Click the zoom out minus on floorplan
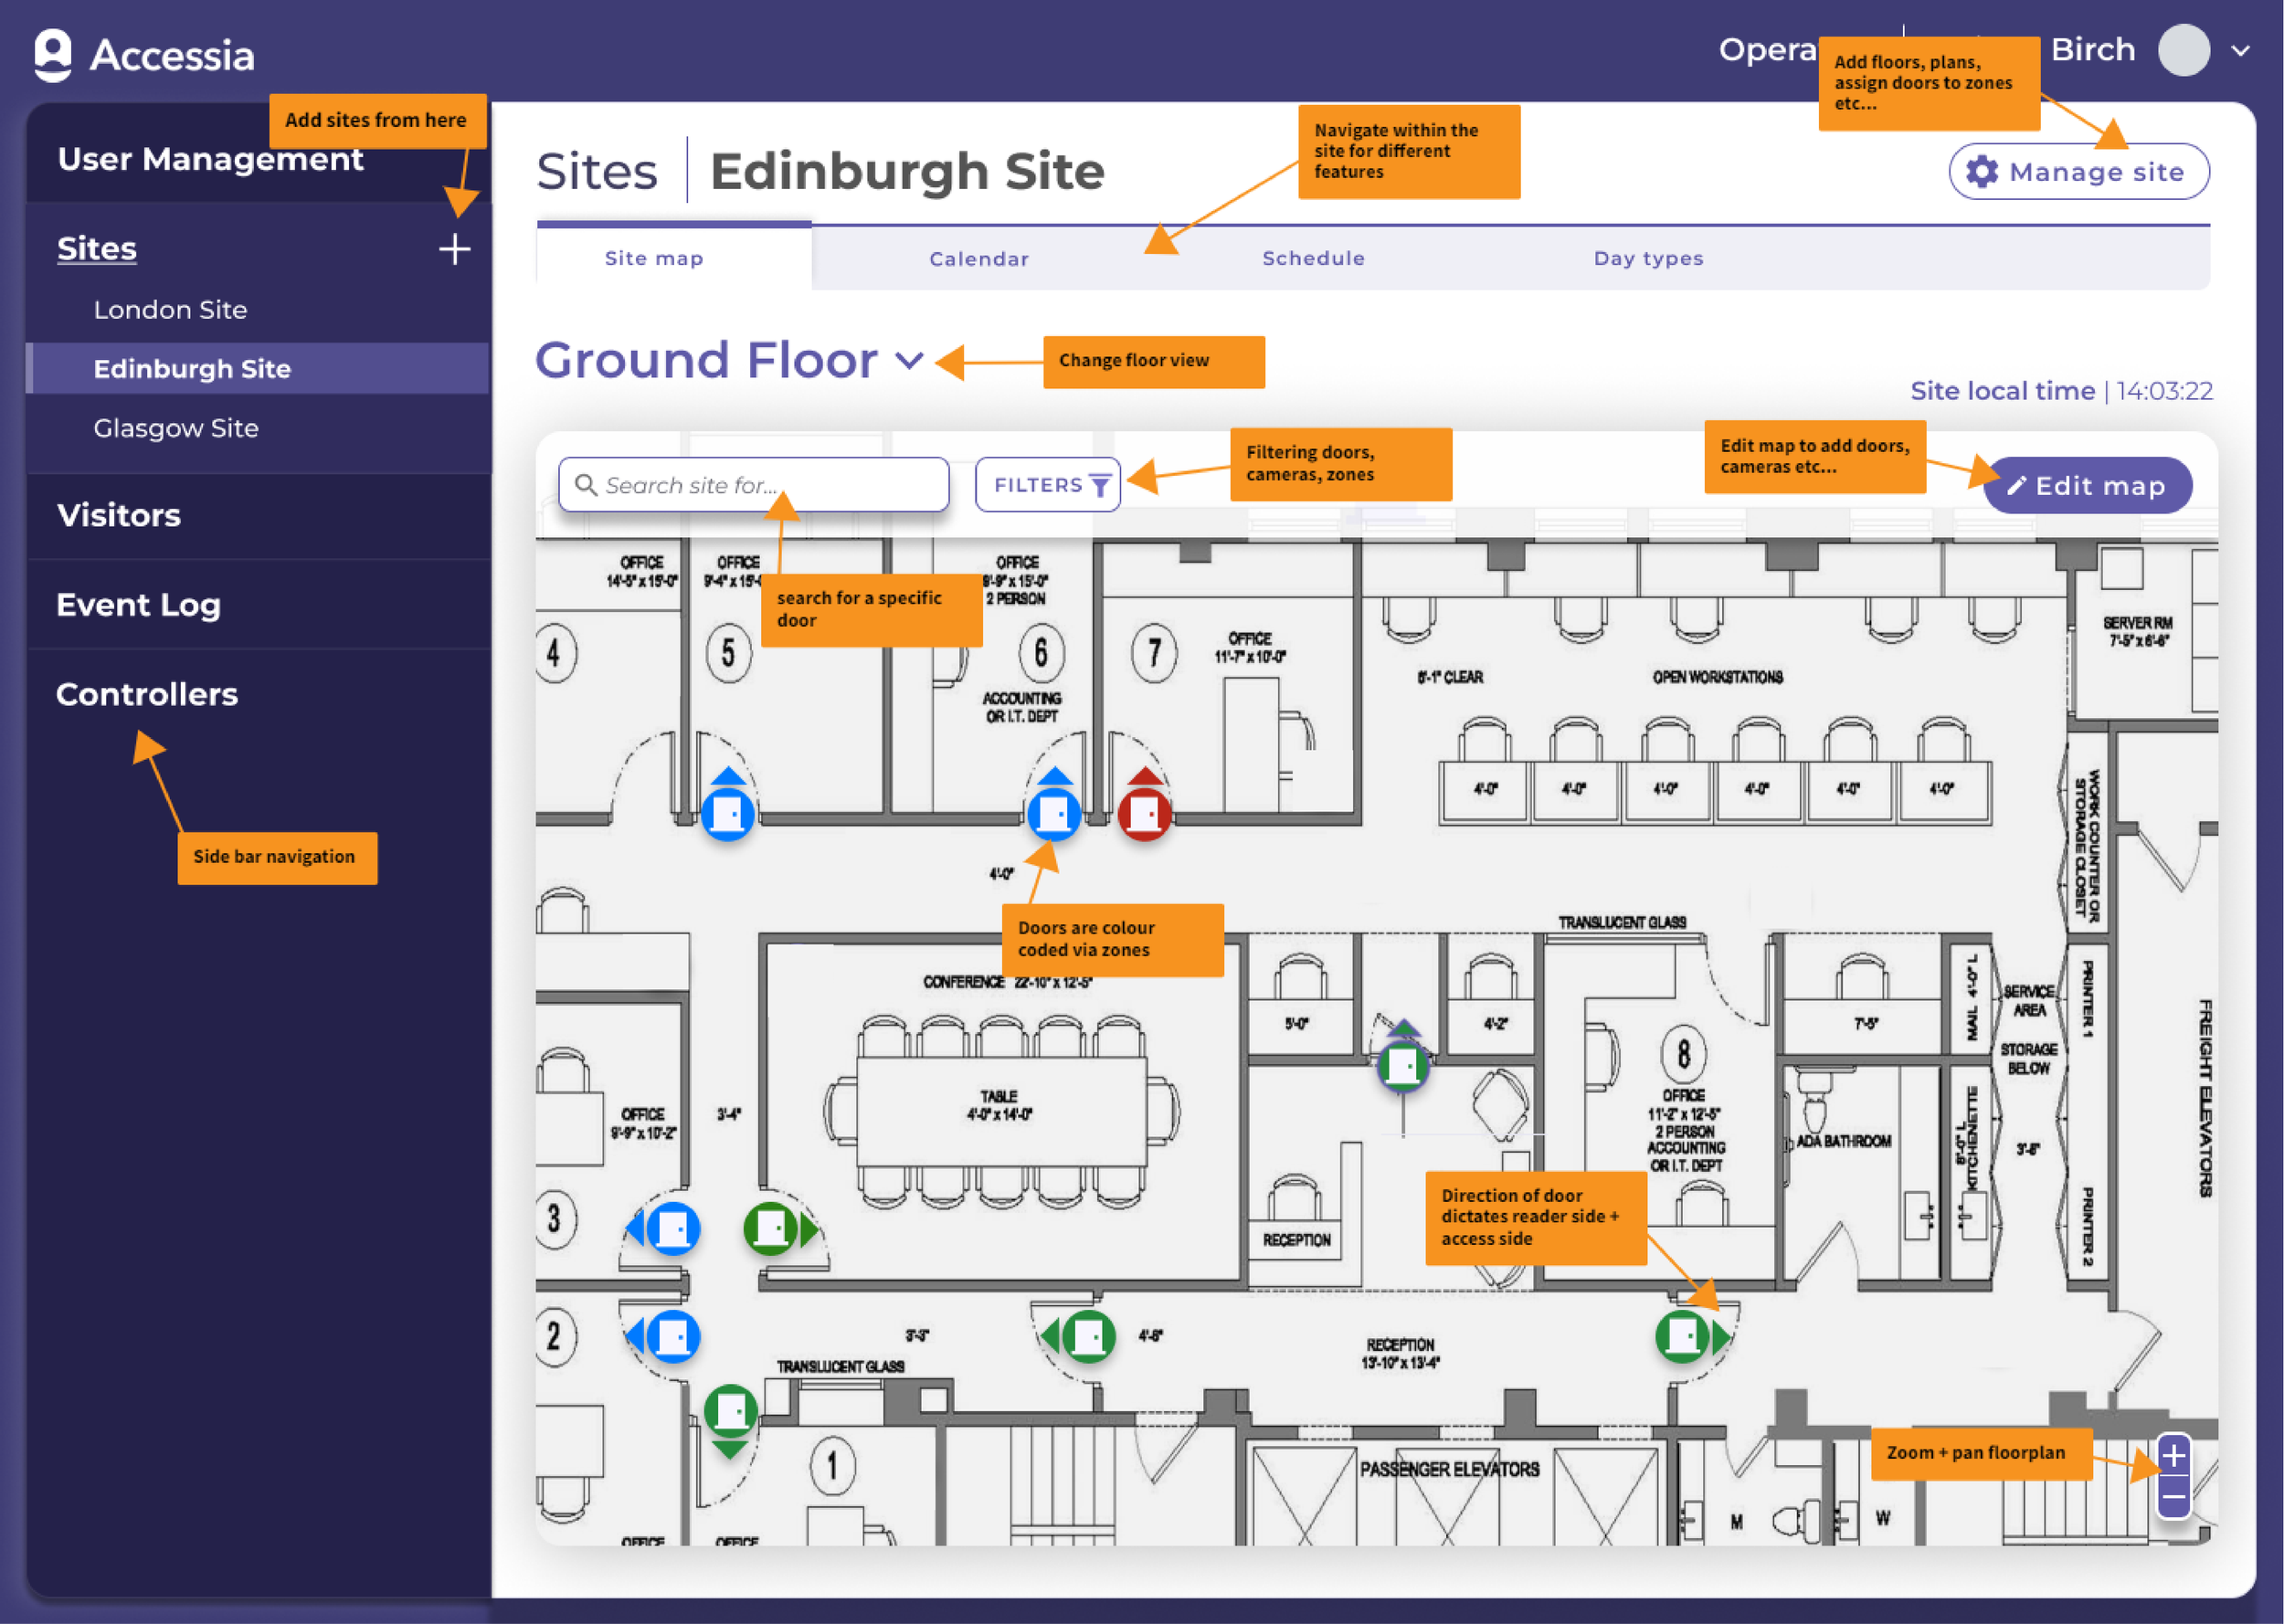Screen dimensions: 2284x1624 2173,1497
